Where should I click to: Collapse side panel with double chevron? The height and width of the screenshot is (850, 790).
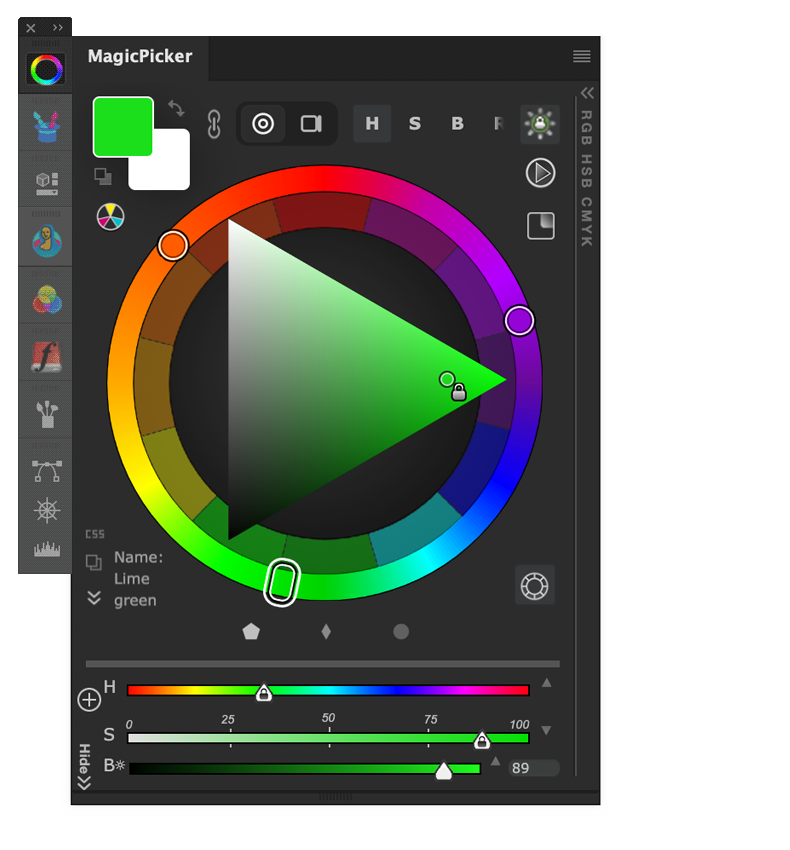tap(587, 93)
